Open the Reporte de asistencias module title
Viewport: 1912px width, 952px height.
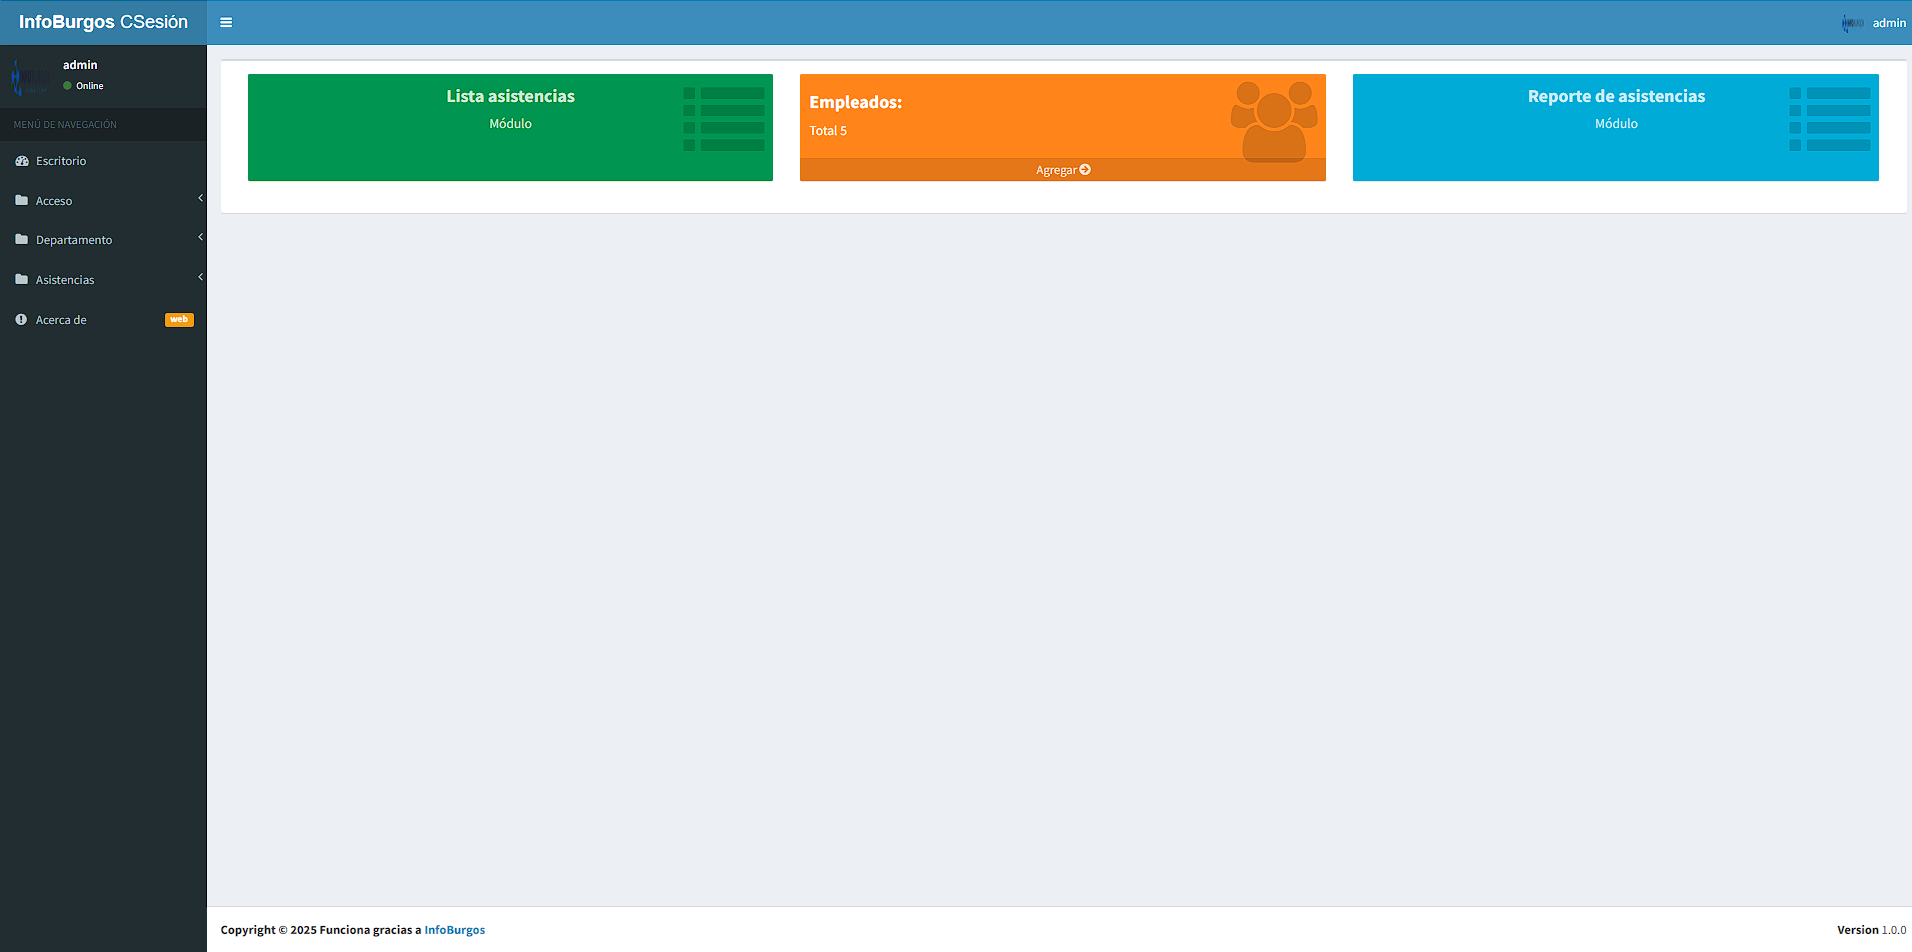pos(1616,96)
